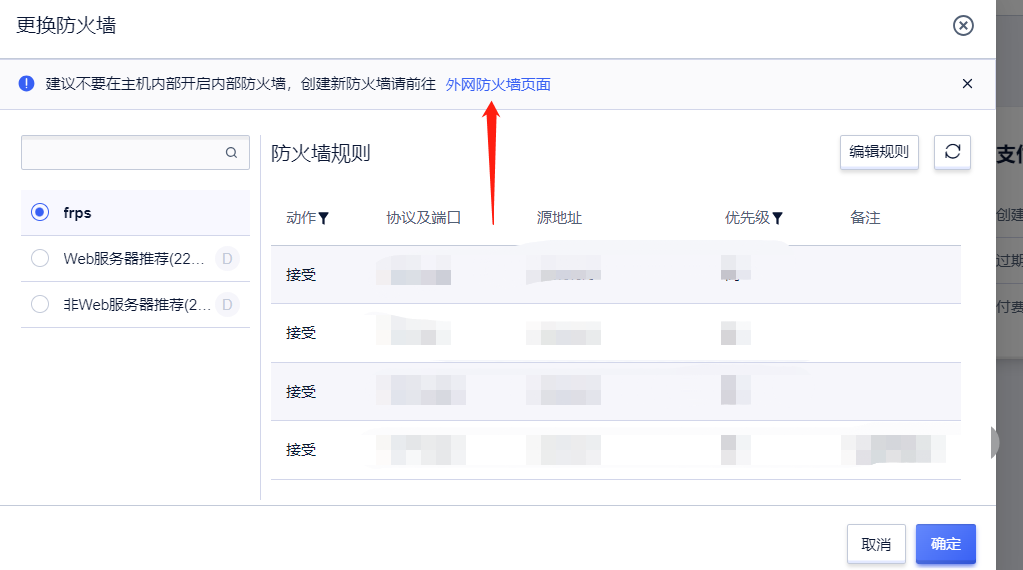The height and width of the screenshot is (570, 1023).
Task: Open the 优先级 column filter icon
Action: (777, 218)
